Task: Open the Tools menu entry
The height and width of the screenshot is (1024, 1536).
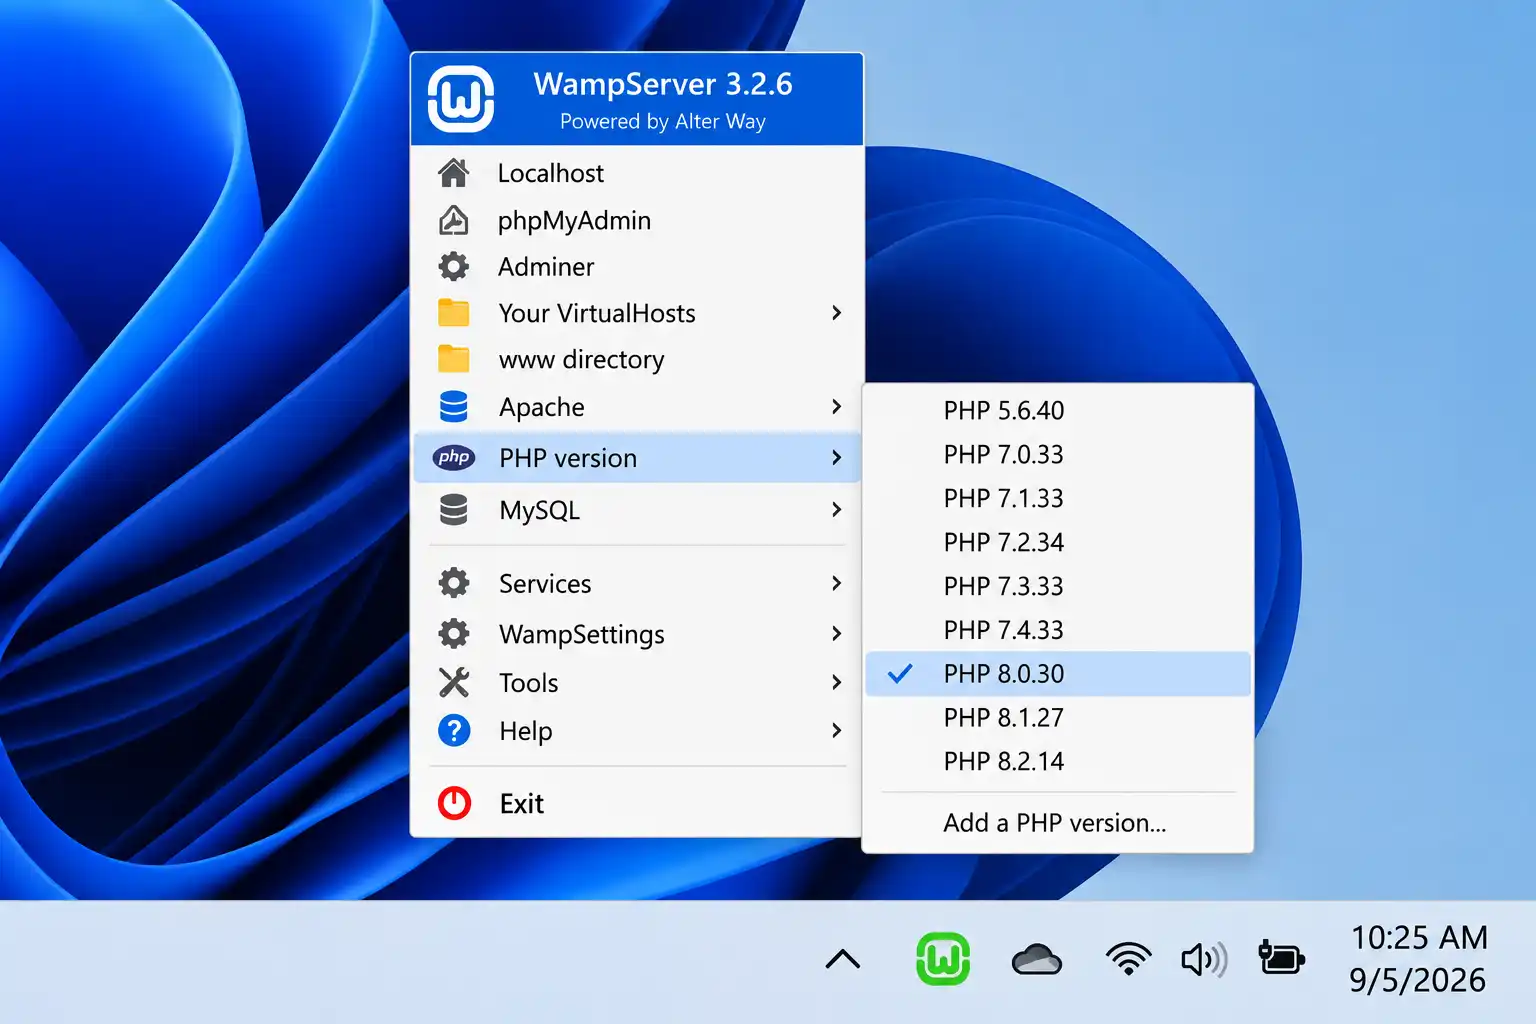Action: click(637, 682)
